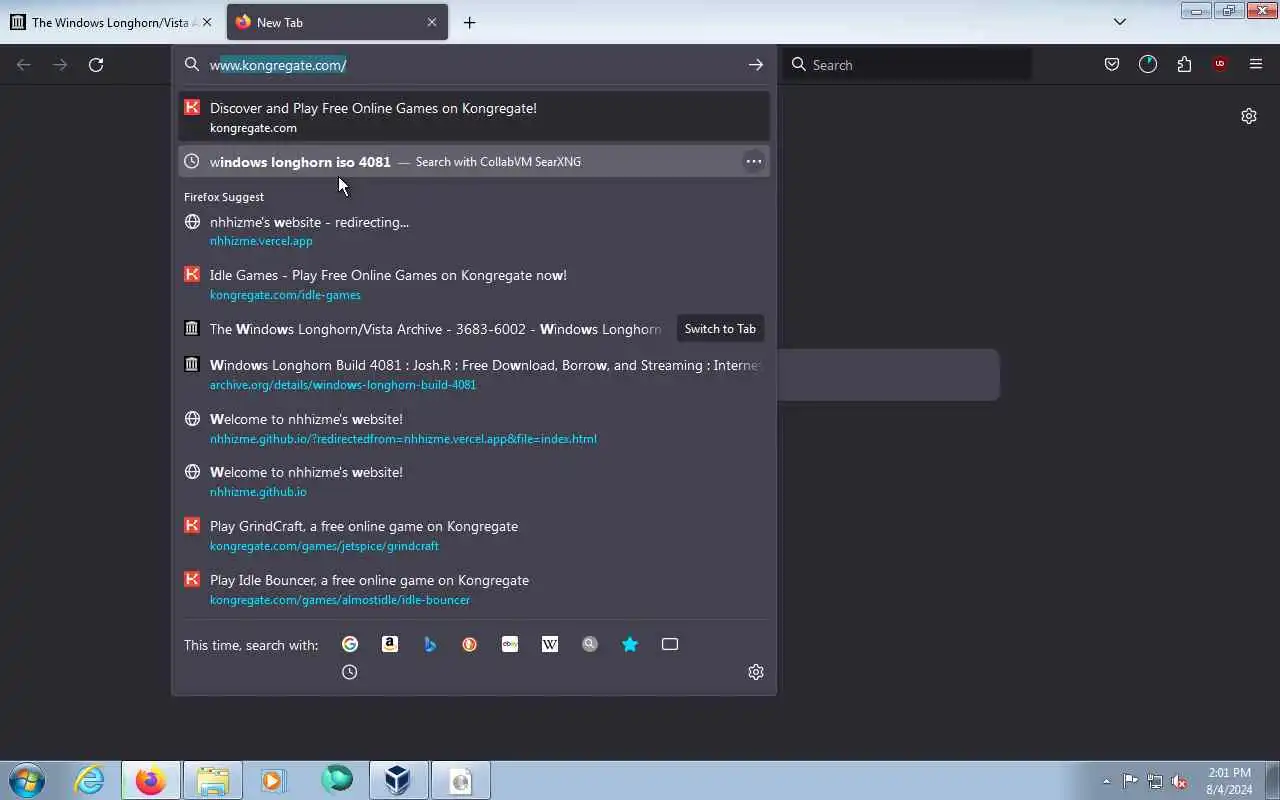This screenshot has height=800, width=1280.
Task: Launch Internet Explorer from the taskbar
Action: (90, 780)
